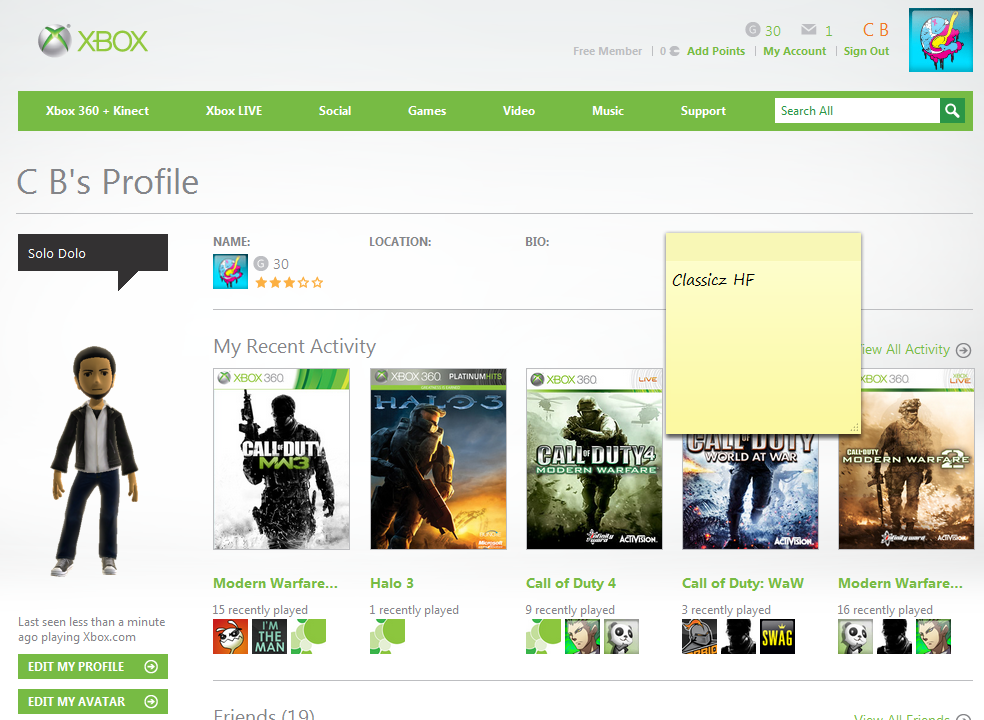This screenshot has height=720, width=984.
Task: Click the "My Recent Activity" heading
Action: click(x=295, y=347)
